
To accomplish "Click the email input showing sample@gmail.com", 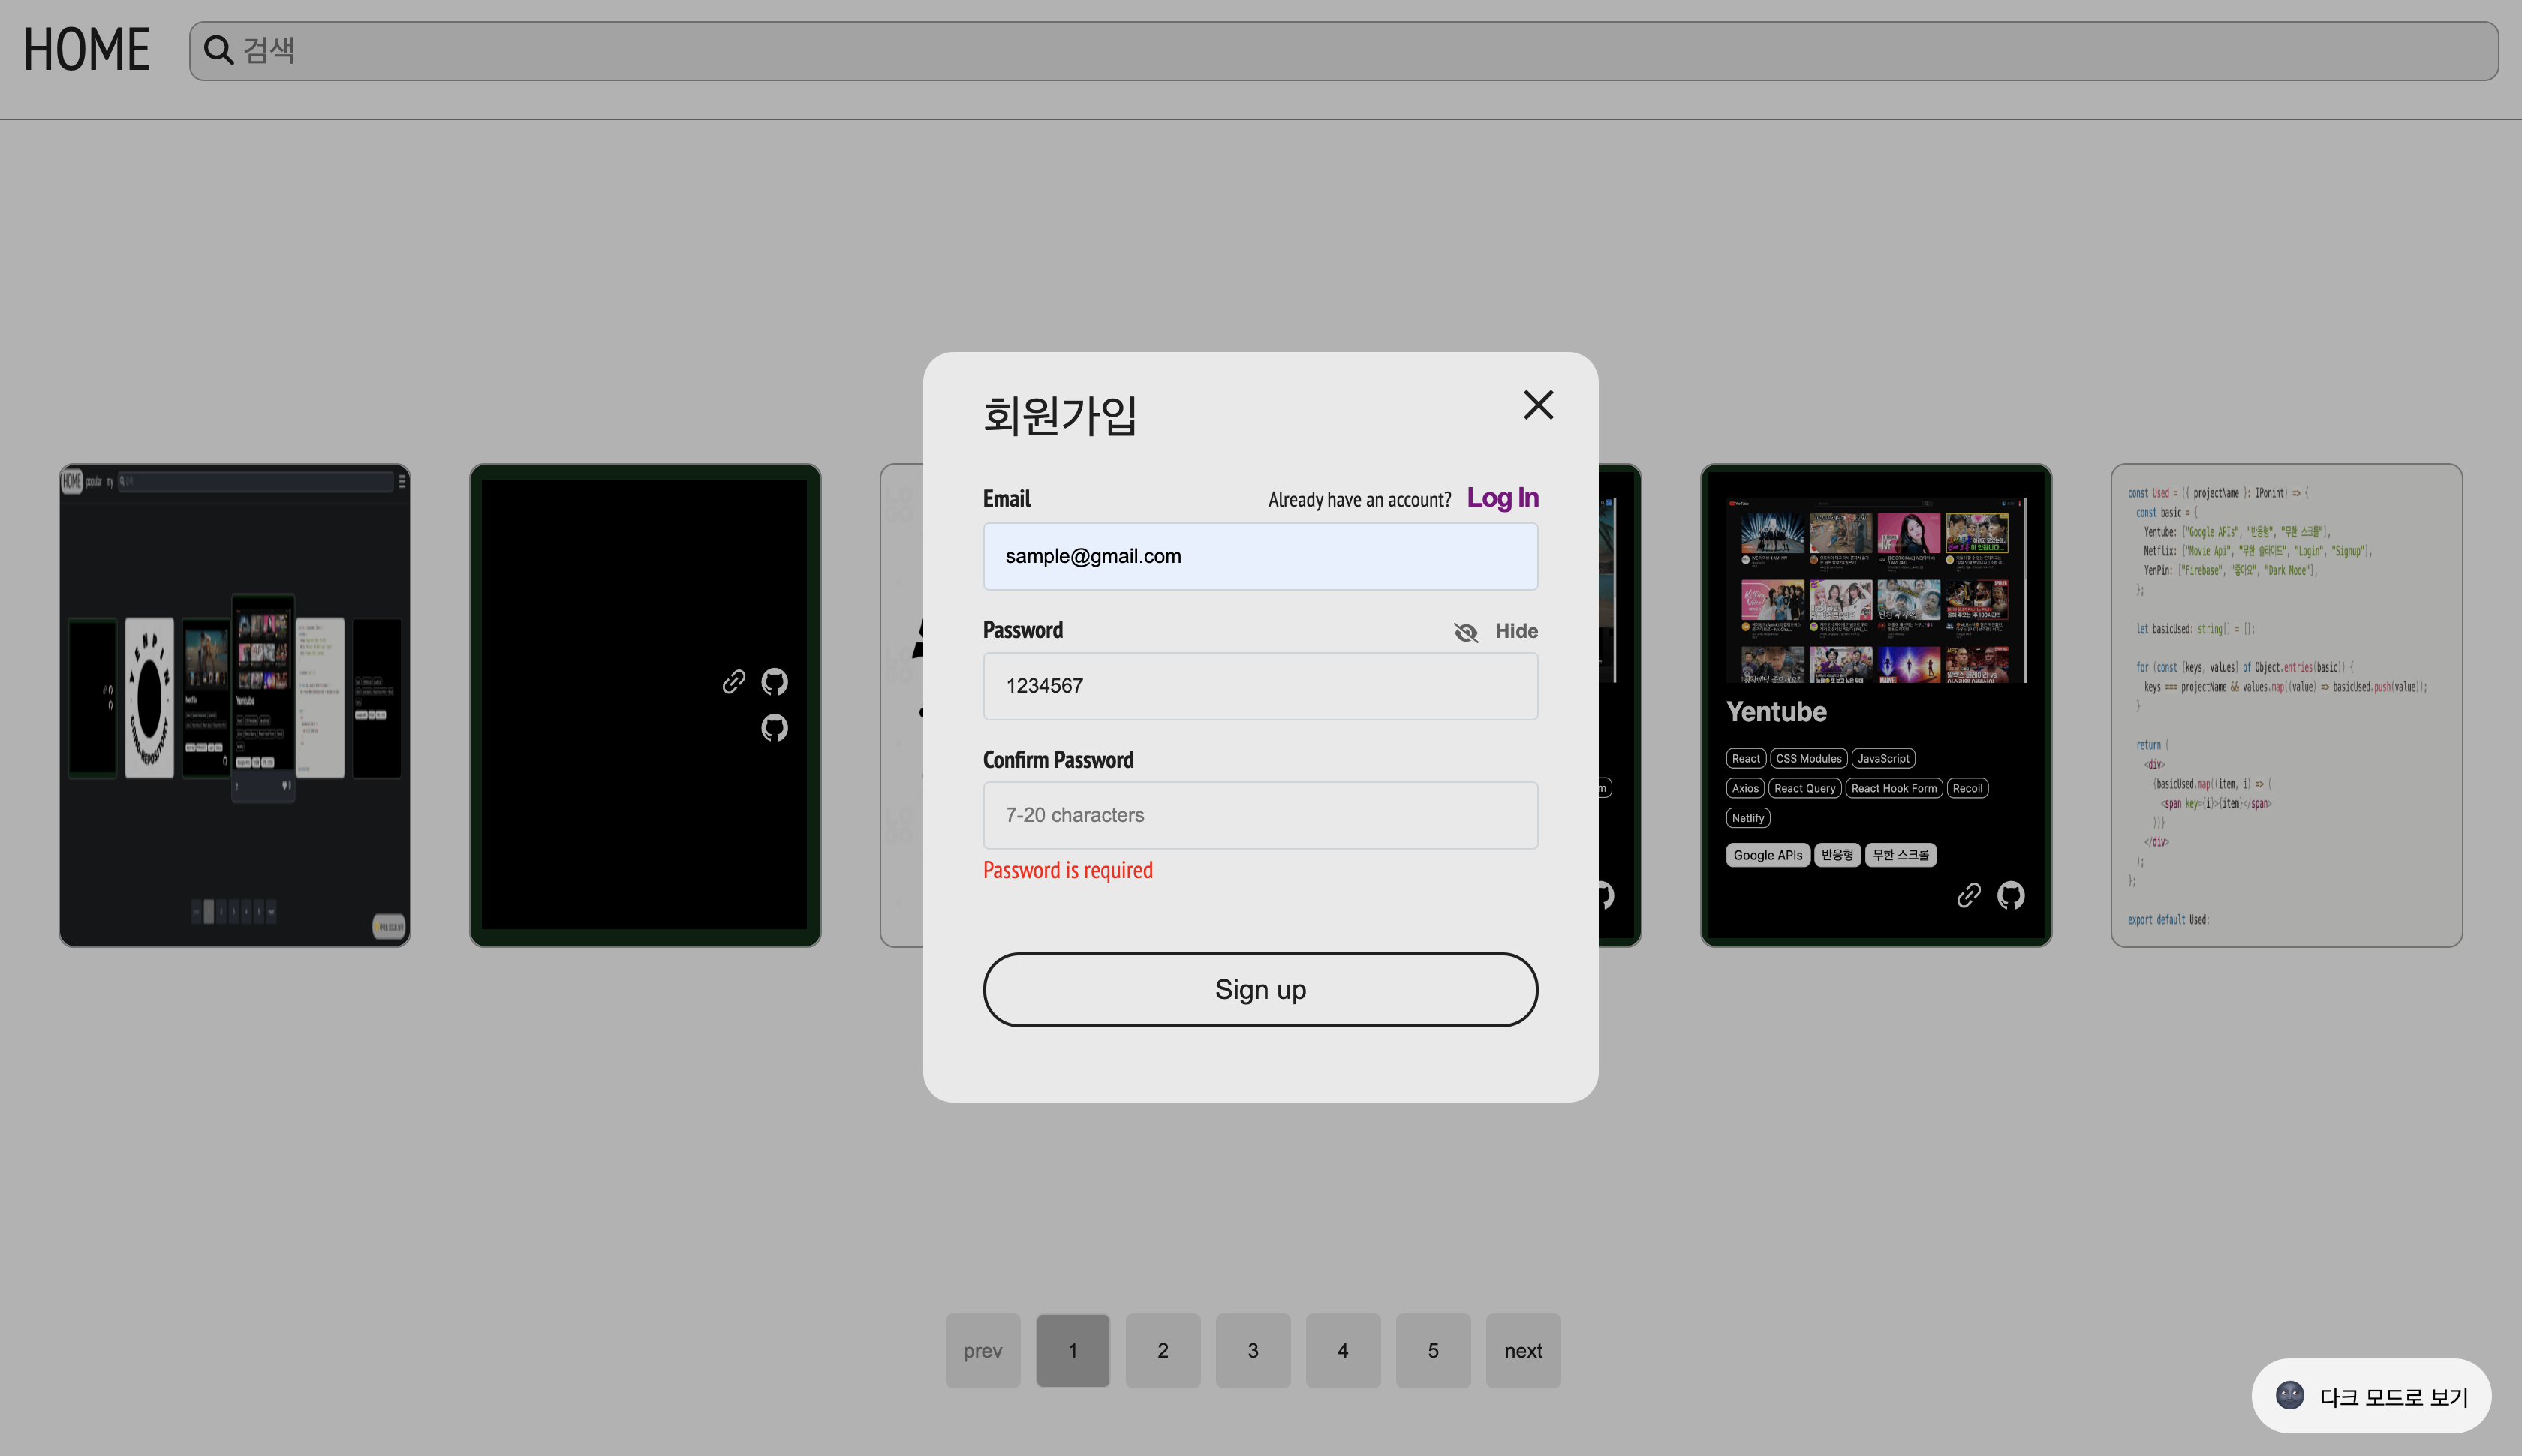I will click(x=1259, y=556).
